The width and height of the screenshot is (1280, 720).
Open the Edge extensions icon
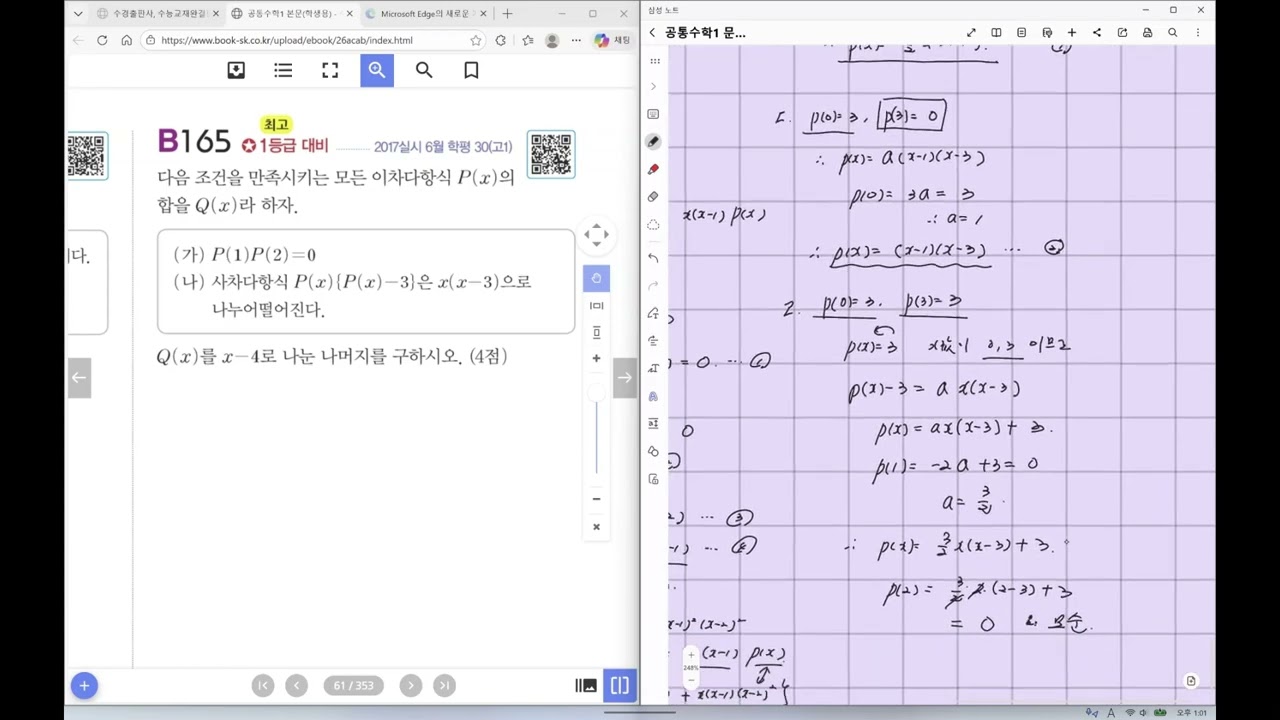click(x=501, y=40)
